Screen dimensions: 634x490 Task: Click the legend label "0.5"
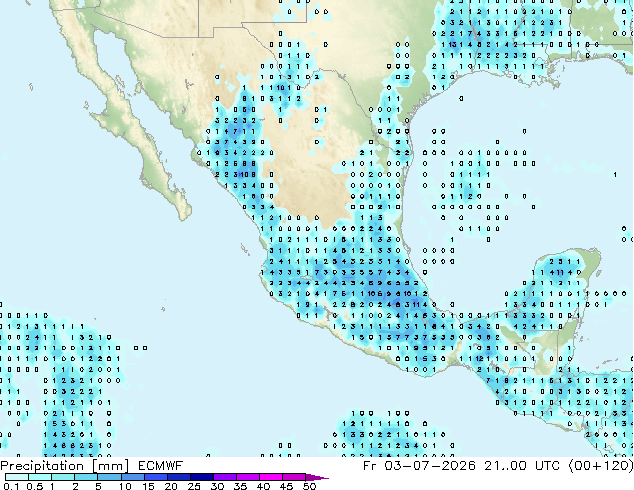[x=35, y=486]
